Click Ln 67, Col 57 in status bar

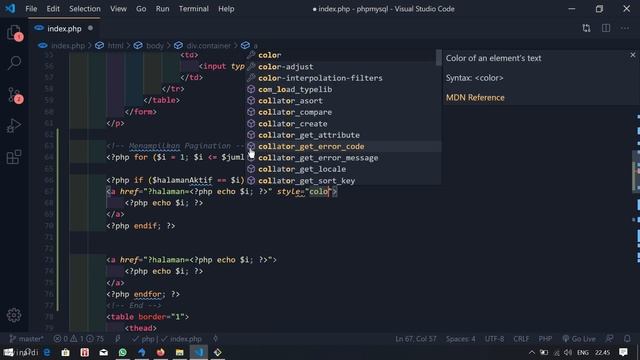(x=416, y=339)
